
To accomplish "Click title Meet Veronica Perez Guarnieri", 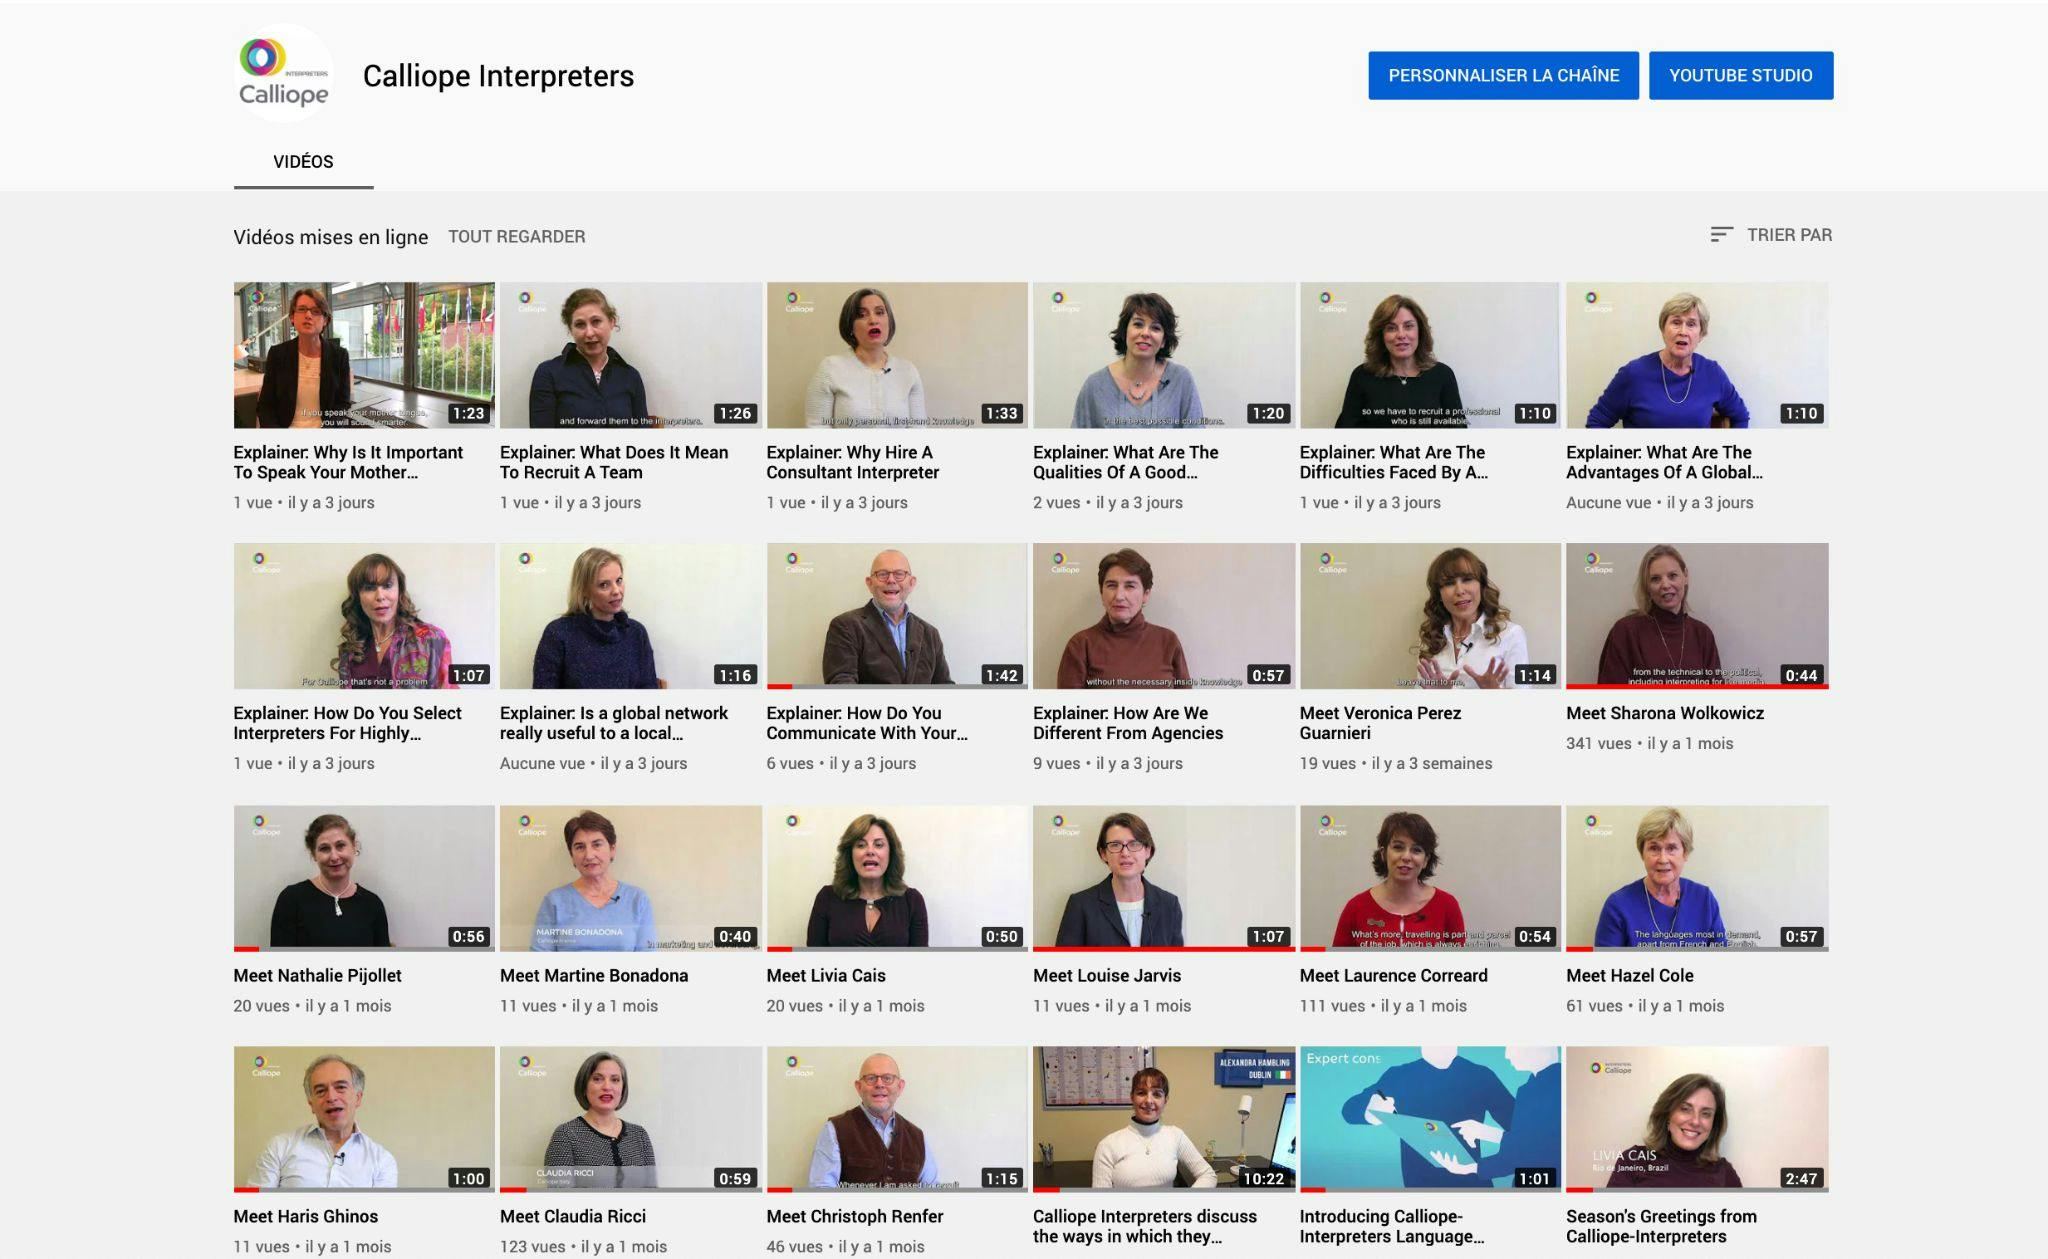I will [1380, 723].
